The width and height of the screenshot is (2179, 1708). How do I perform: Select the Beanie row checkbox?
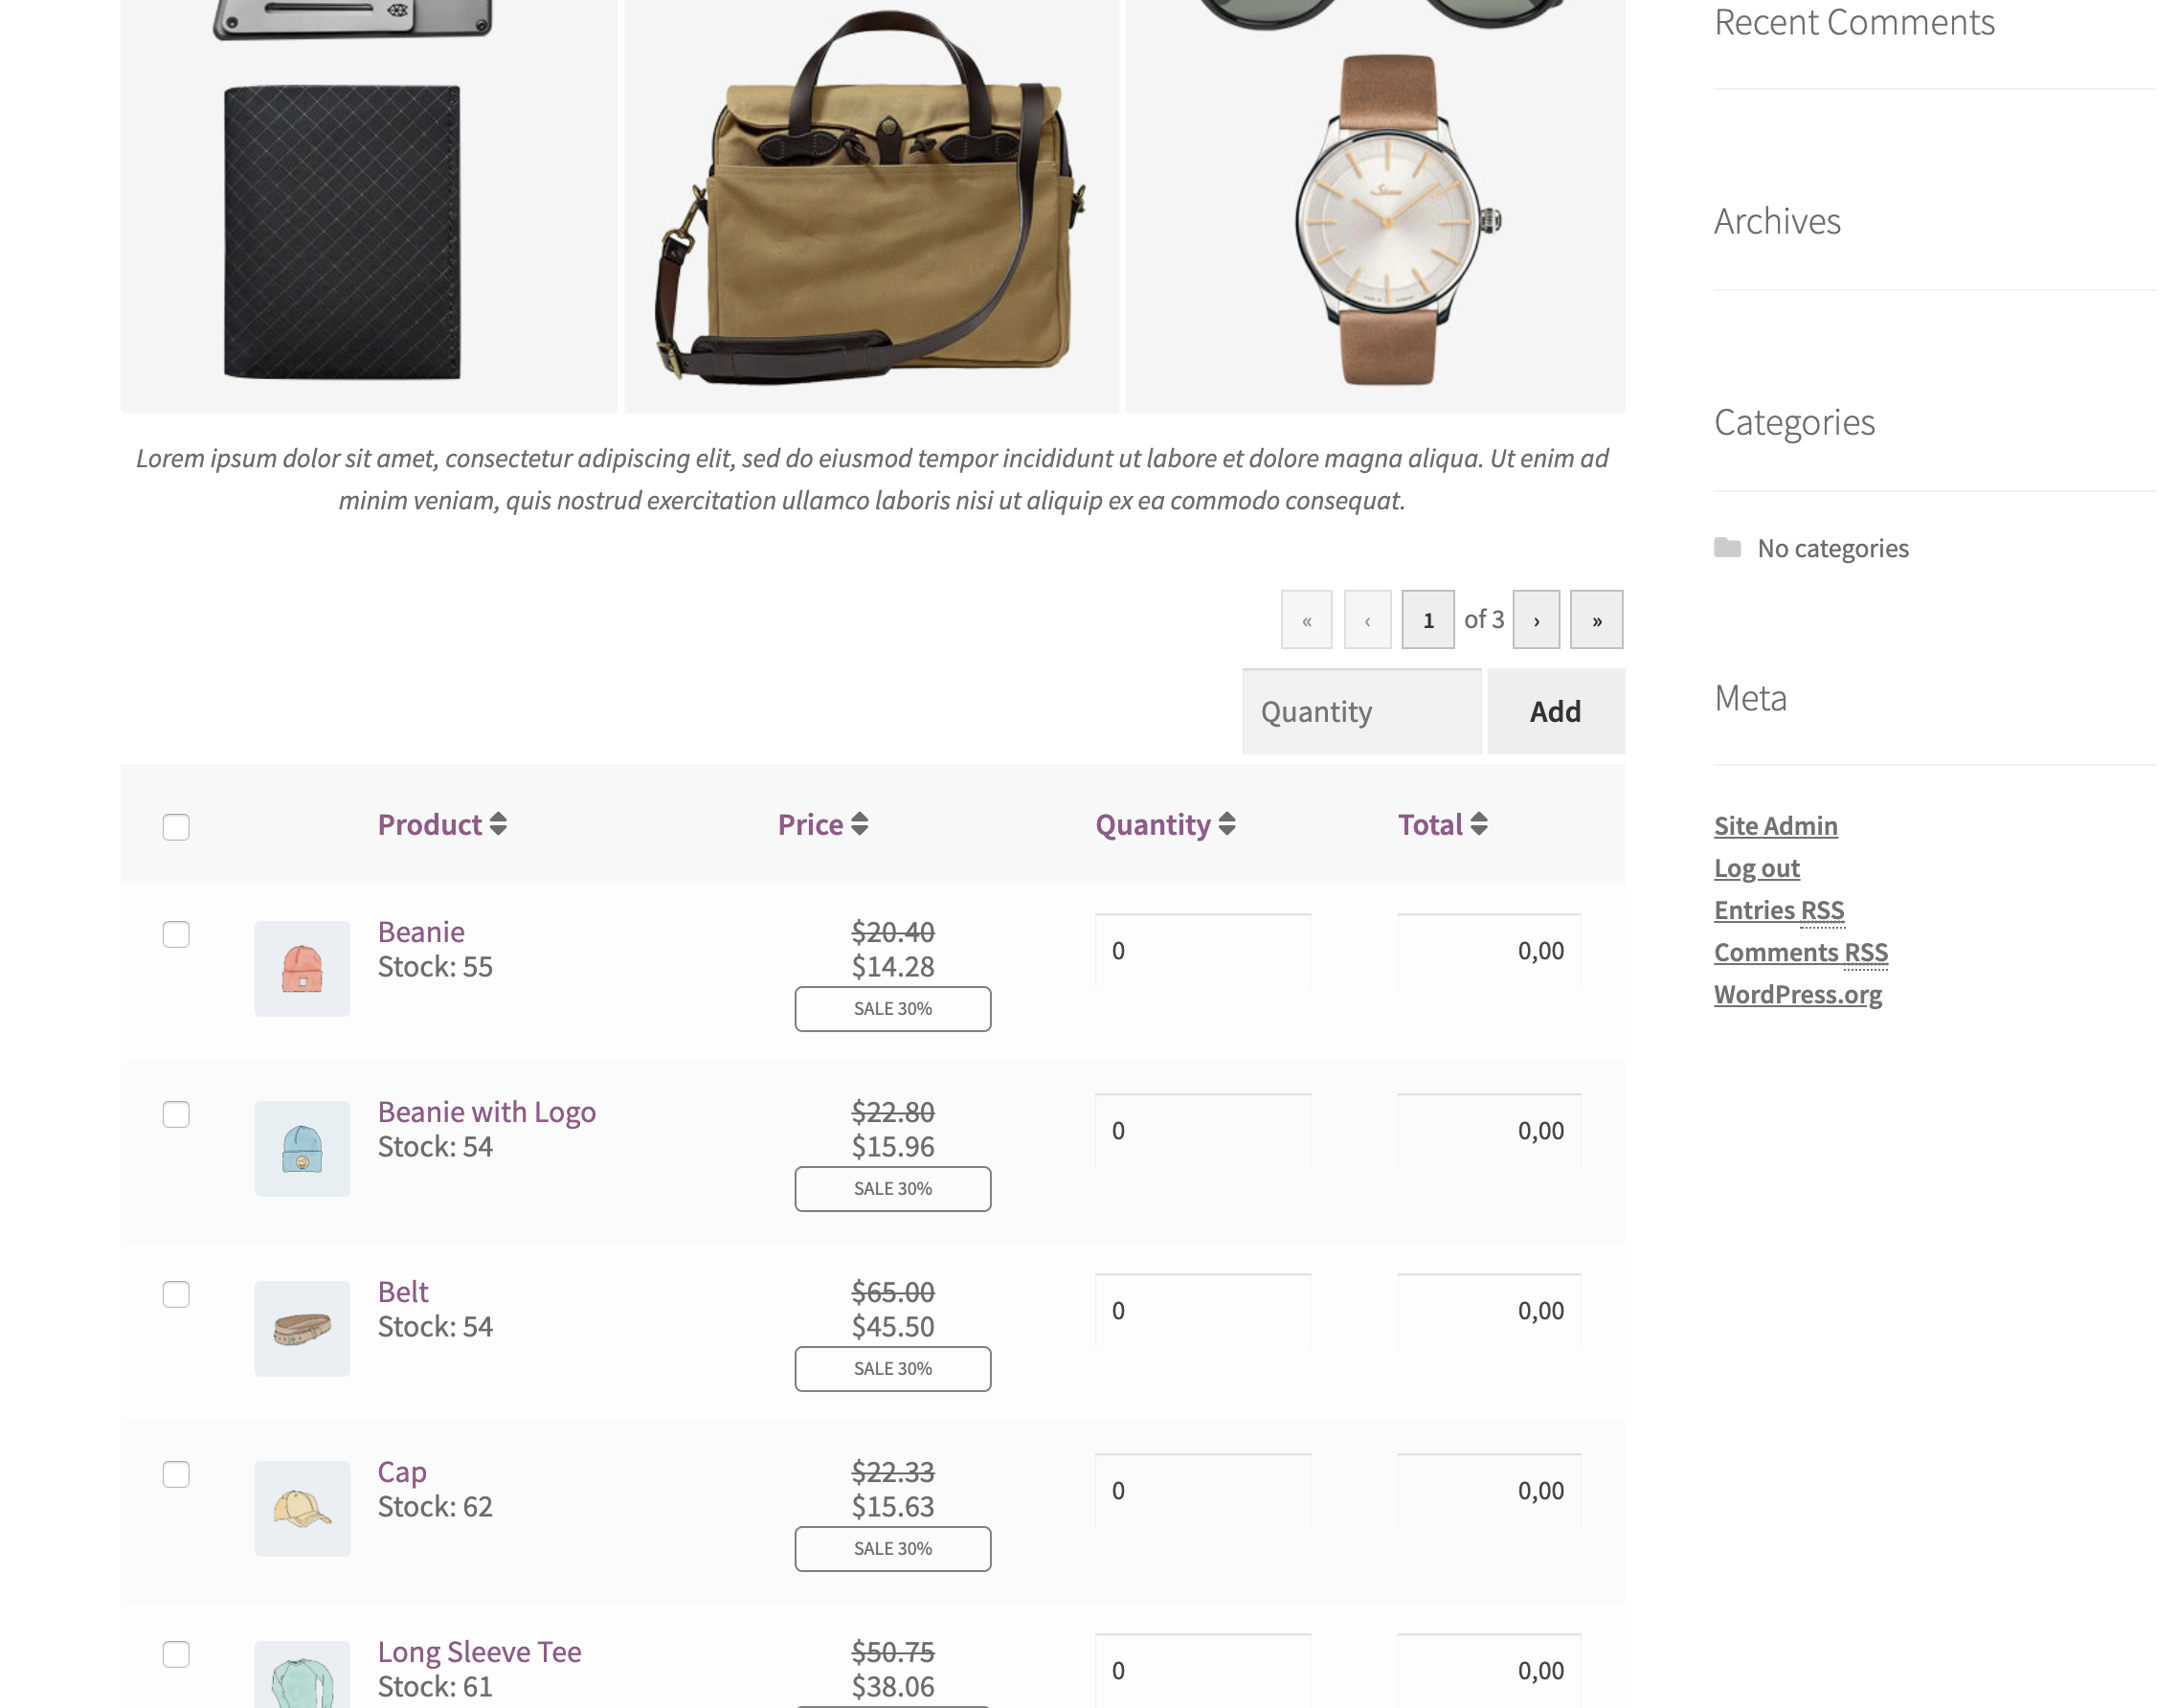176,934
